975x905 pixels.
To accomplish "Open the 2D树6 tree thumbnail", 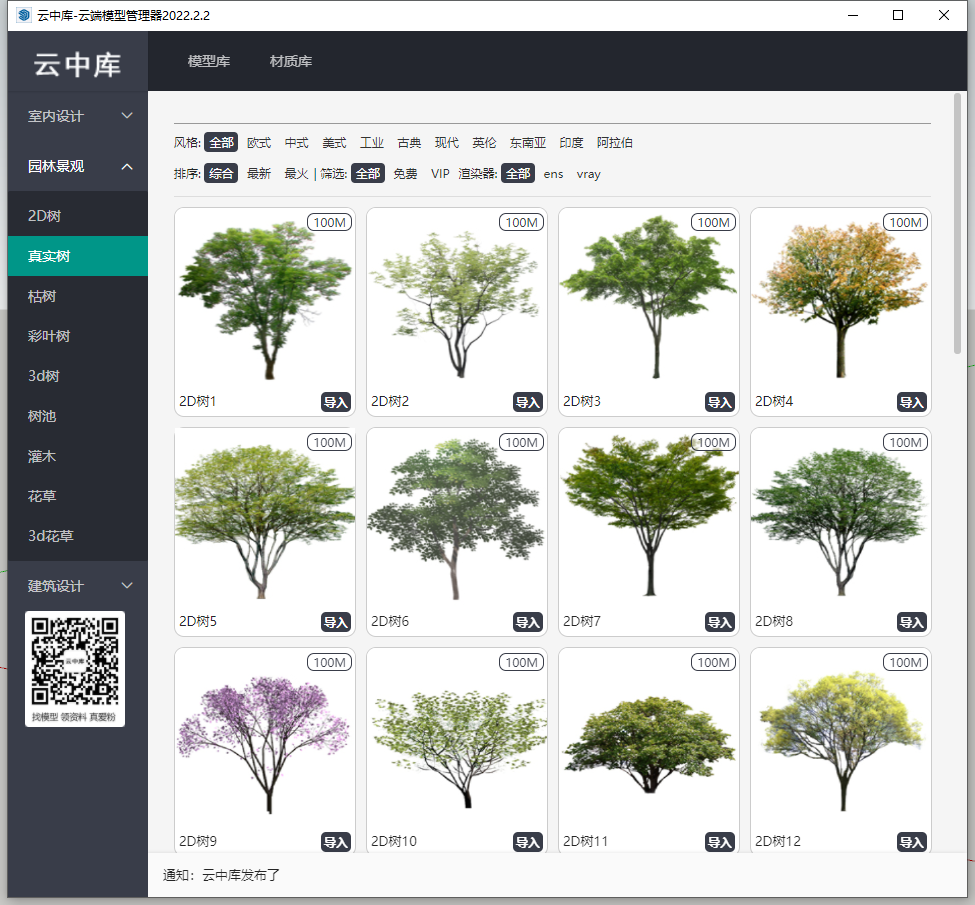I will [457, 519].
